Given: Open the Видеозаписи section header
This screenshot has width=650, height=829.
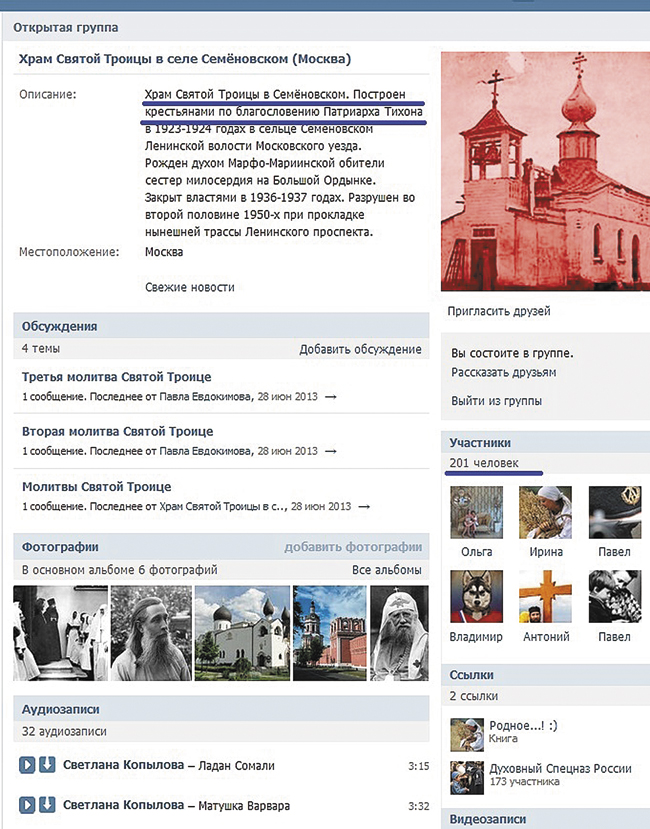Looking at the screenshot, I should [x=488, y=819].
